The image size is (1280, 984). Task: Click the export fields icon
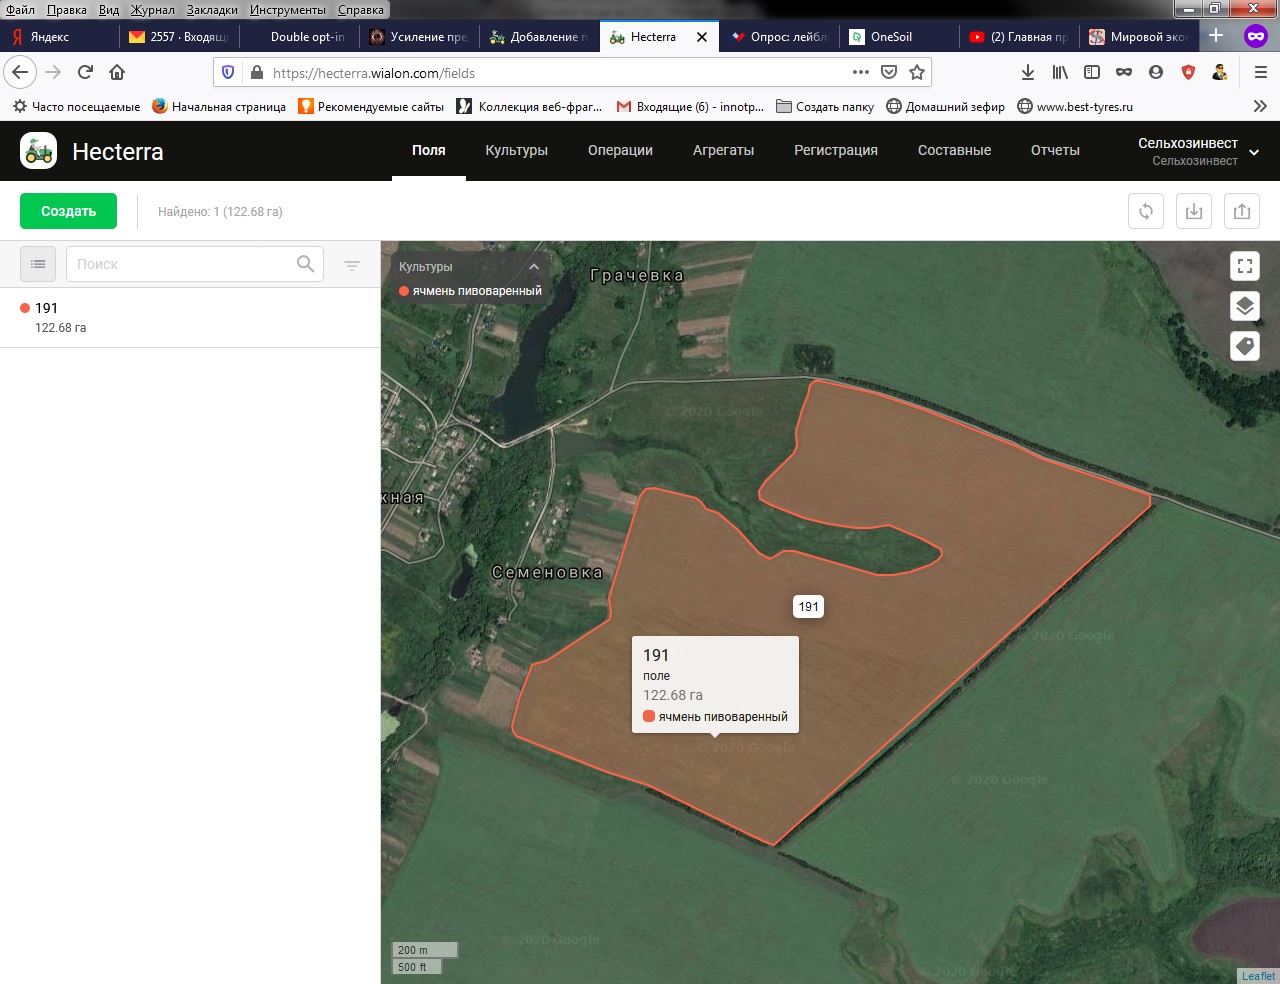coord(1242,211)
